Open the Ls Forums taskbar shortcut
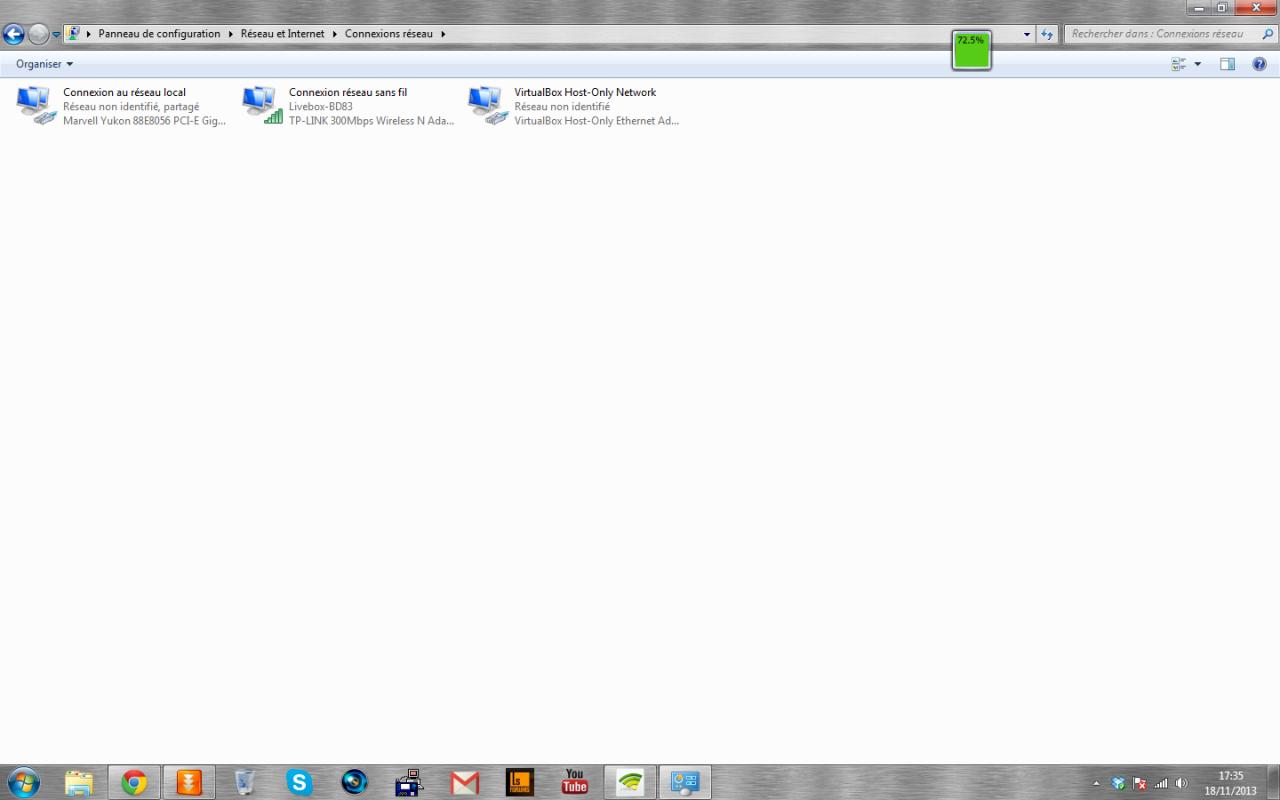Screen dimensions: 1280x800 click(519, 782)
